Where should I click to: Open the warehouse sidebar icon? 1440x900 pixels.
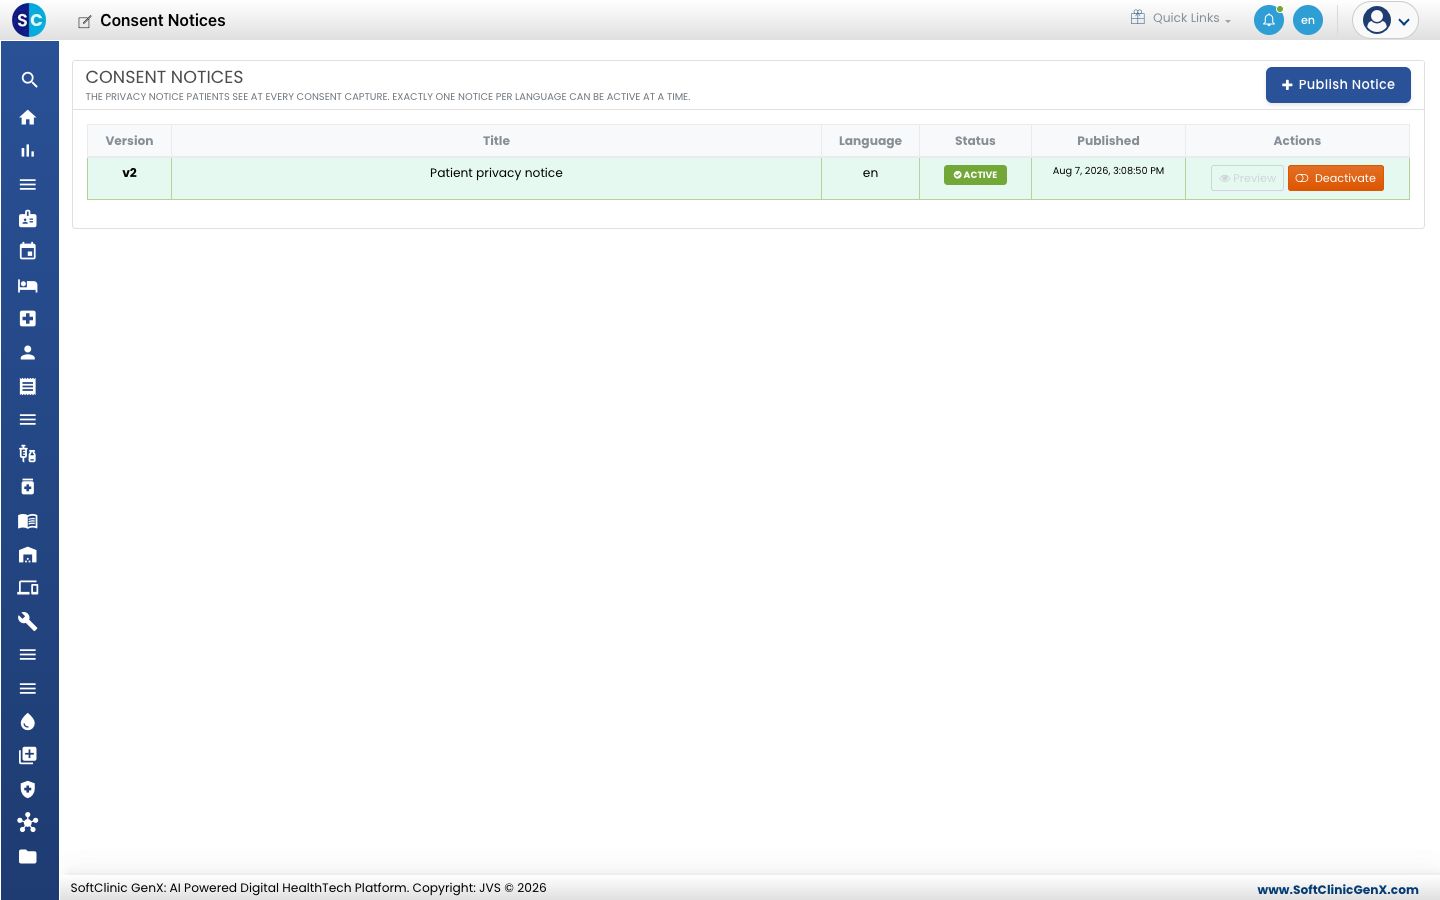(x=28, y=555)
